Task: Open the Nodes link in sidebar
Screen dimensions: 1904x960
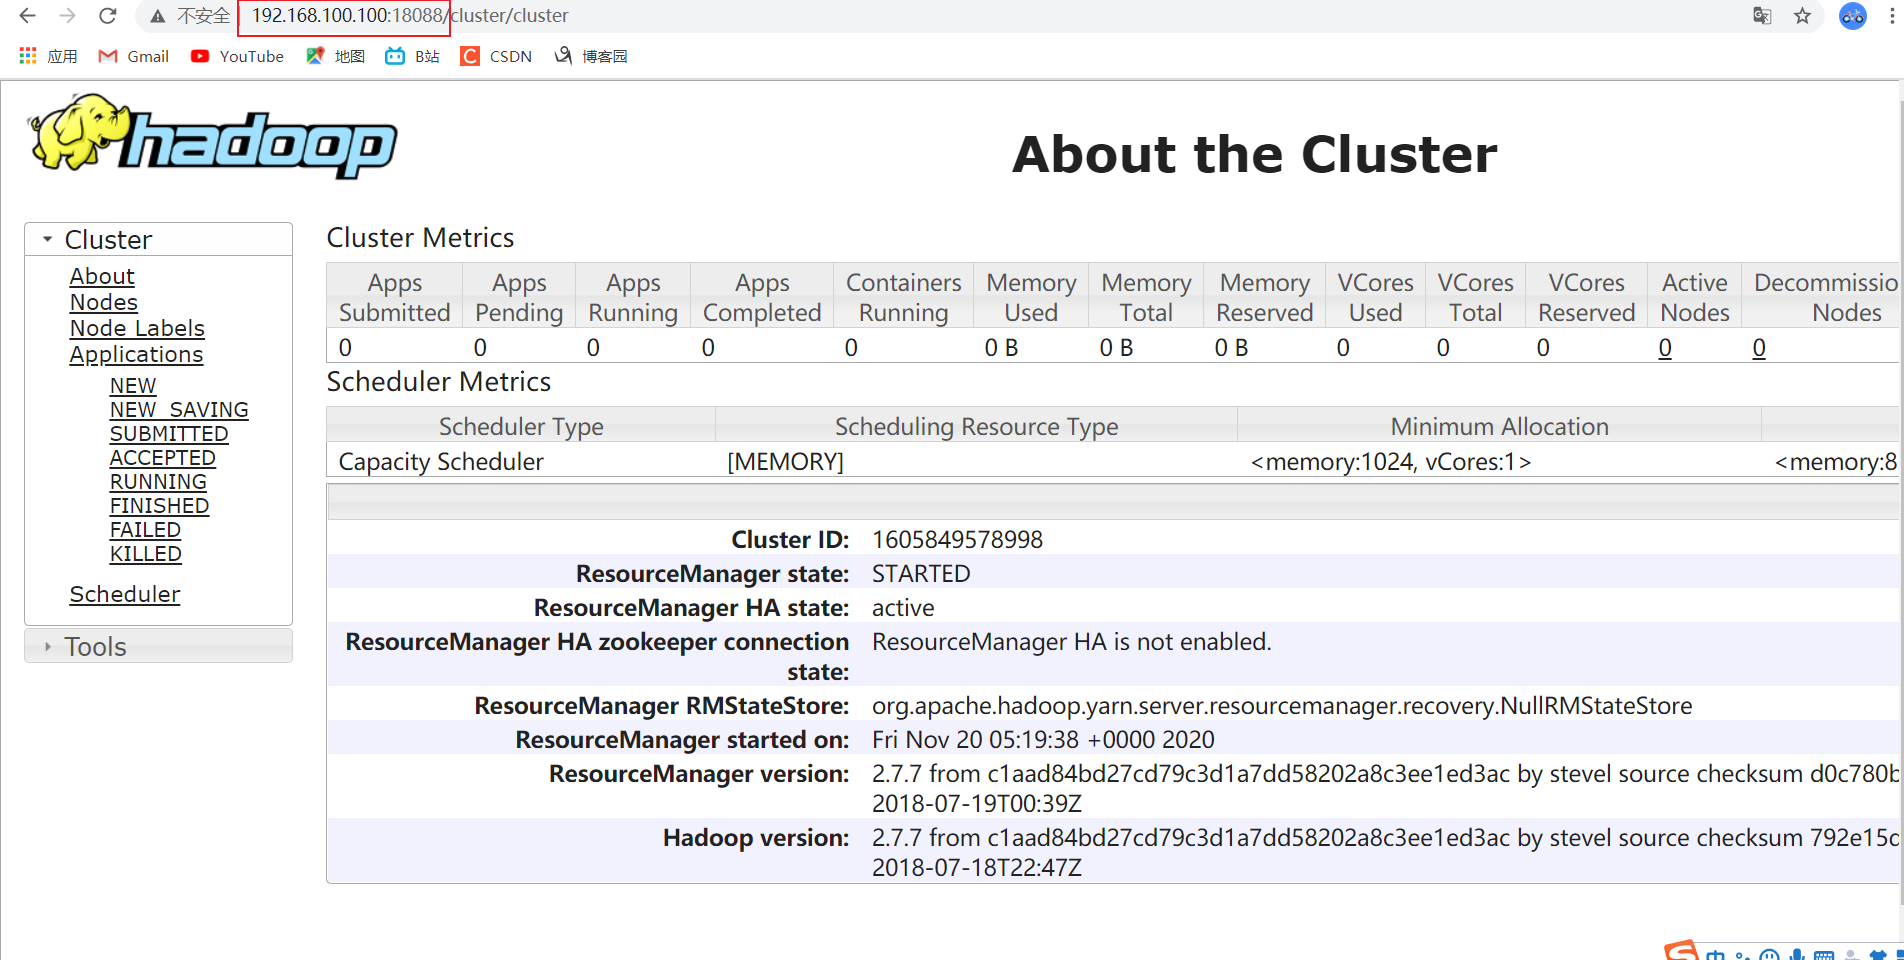Action: (x=103, y=302)
